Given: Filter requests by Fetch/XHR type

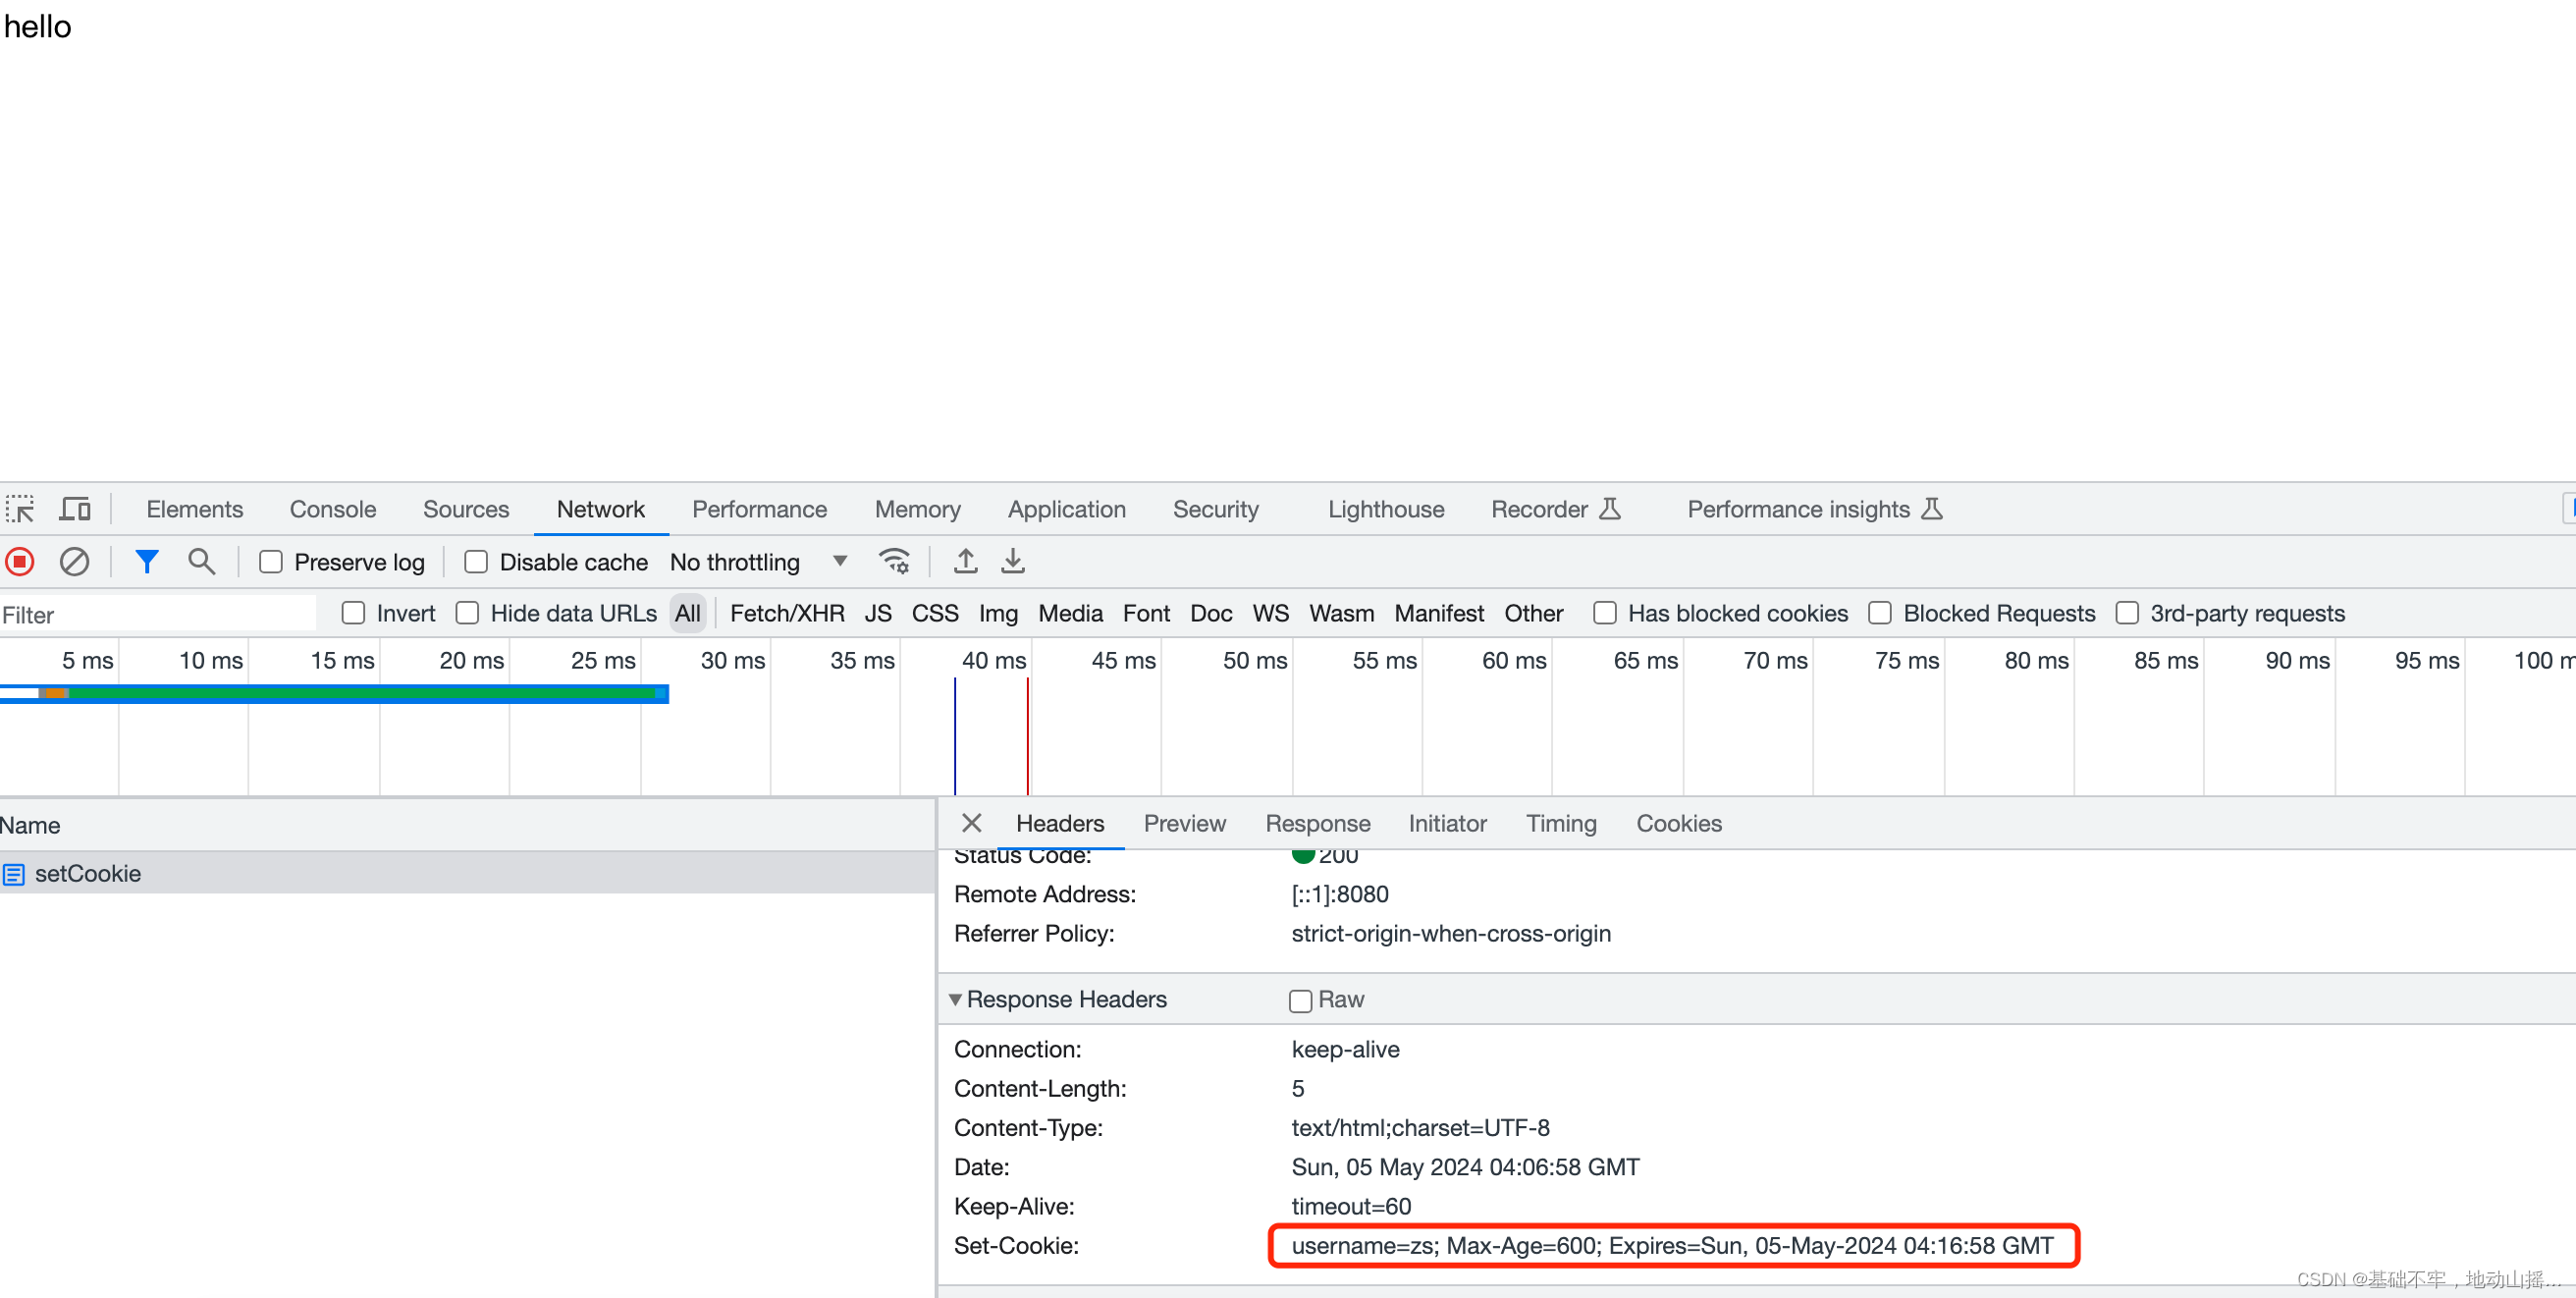Looking at the screenshot, I should [786, 614].
